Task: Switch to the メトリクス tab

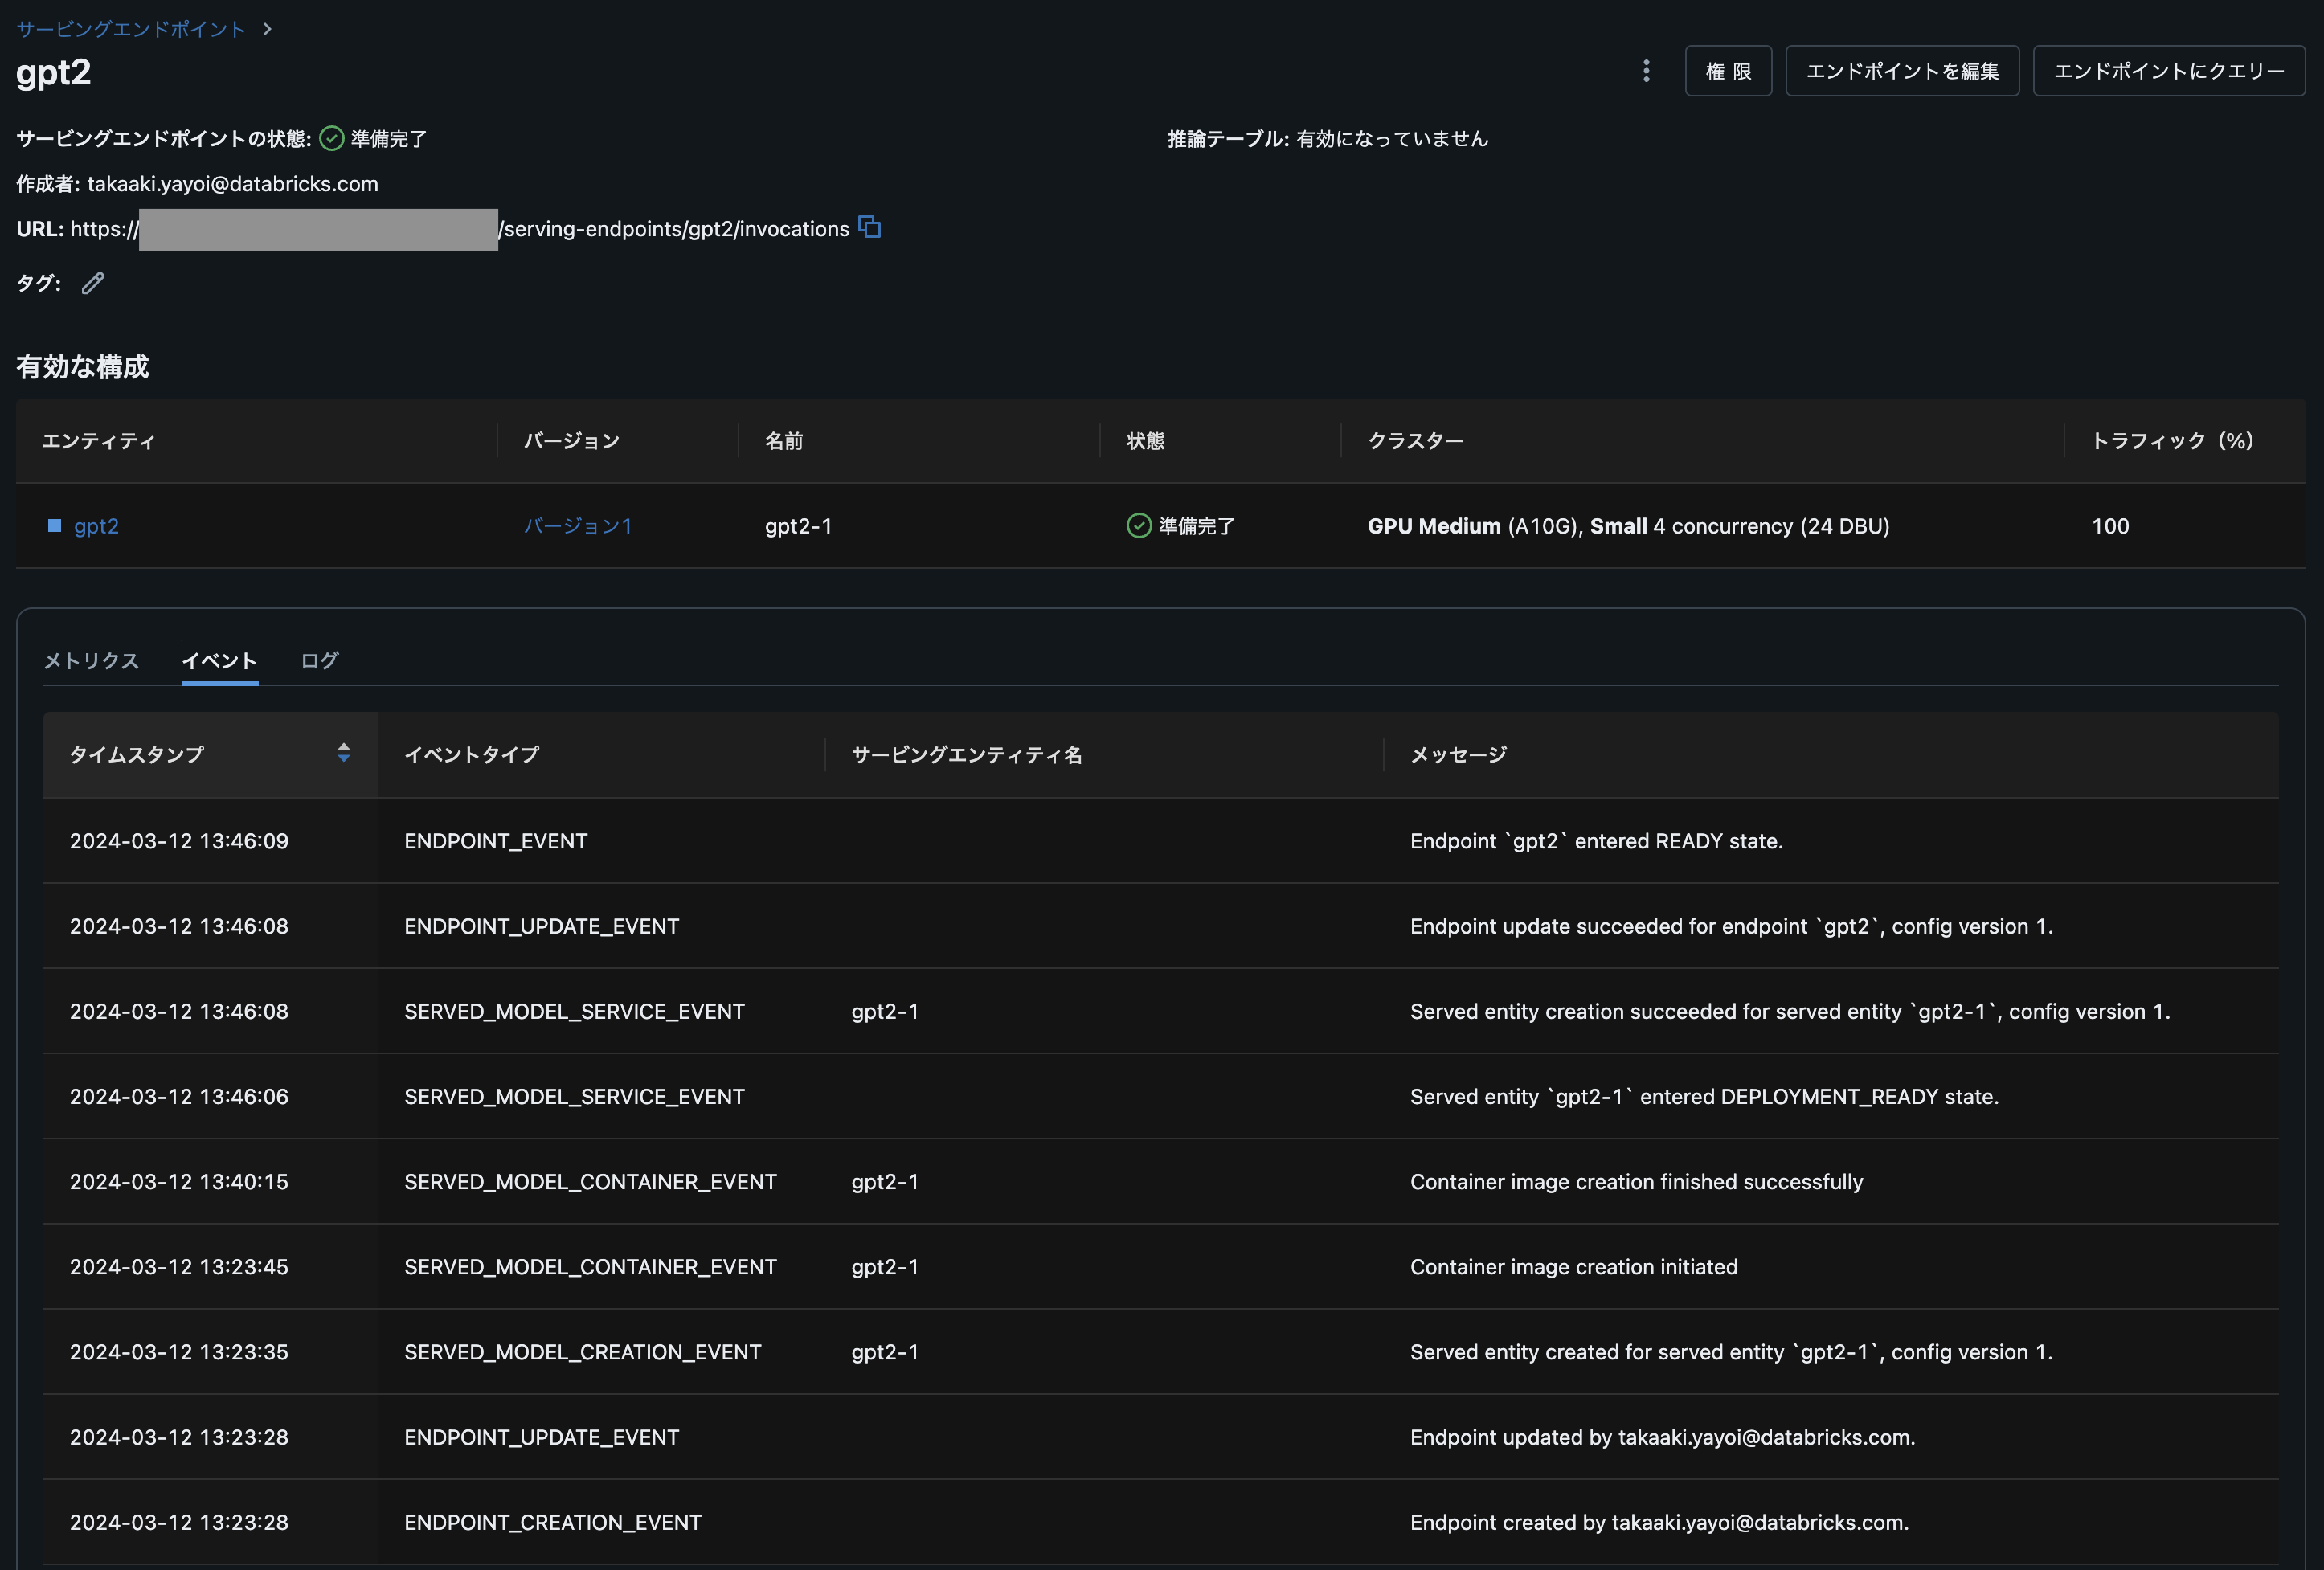Action: pos(91,661)
